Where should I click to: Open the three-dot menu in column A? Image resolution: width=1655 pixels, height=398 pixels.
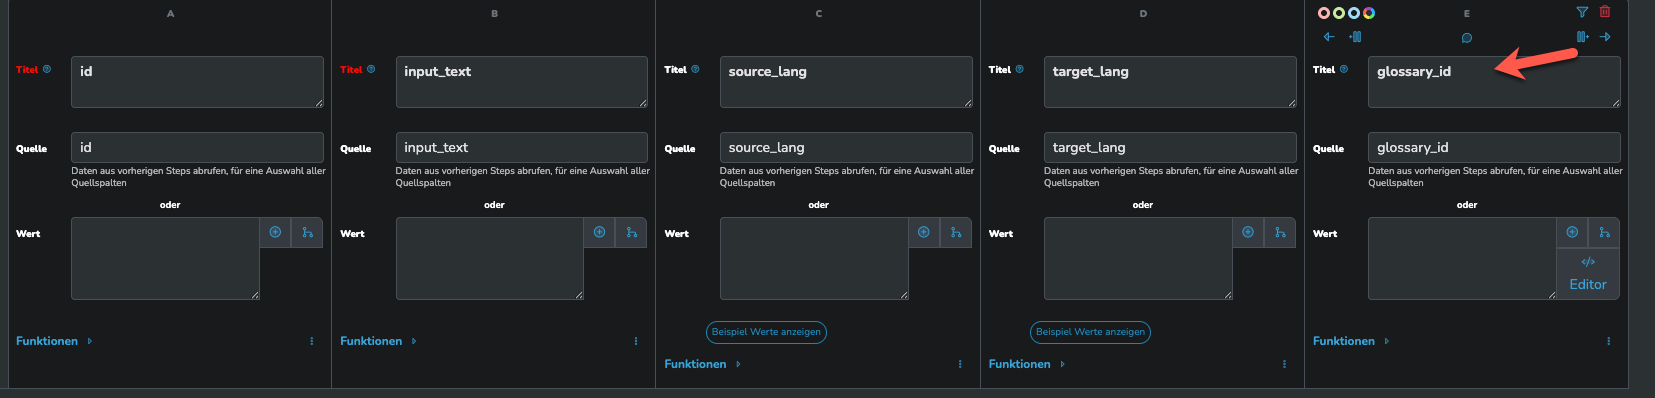(312, 341)
